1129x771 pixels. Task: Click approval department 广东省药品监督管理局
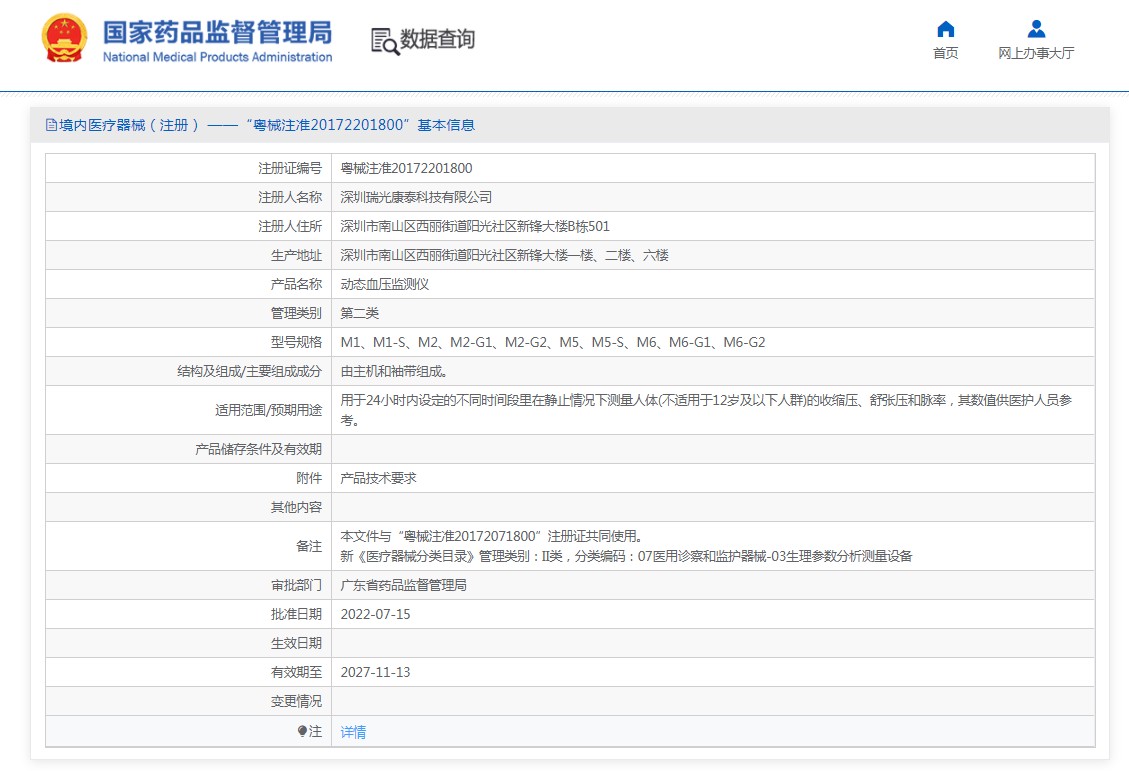403,585
